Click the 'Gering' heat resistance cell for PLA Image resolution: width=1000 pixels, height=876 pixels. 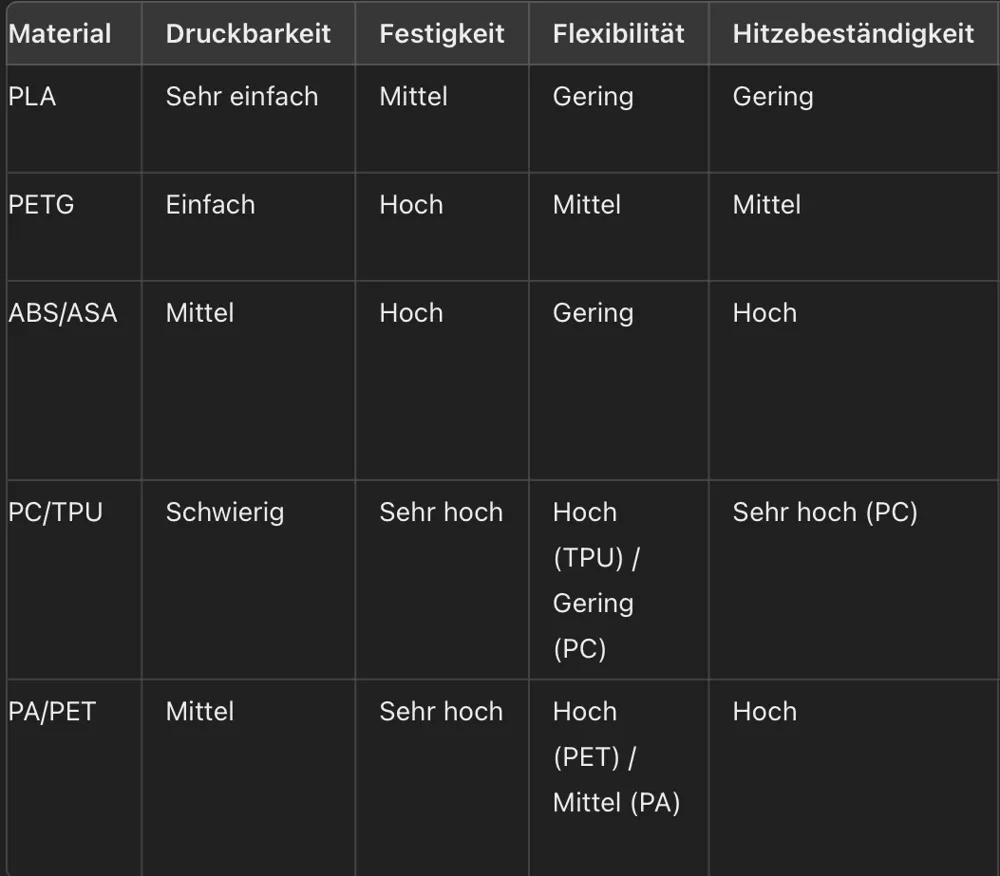pyautogui.click(x=854, y=119)
